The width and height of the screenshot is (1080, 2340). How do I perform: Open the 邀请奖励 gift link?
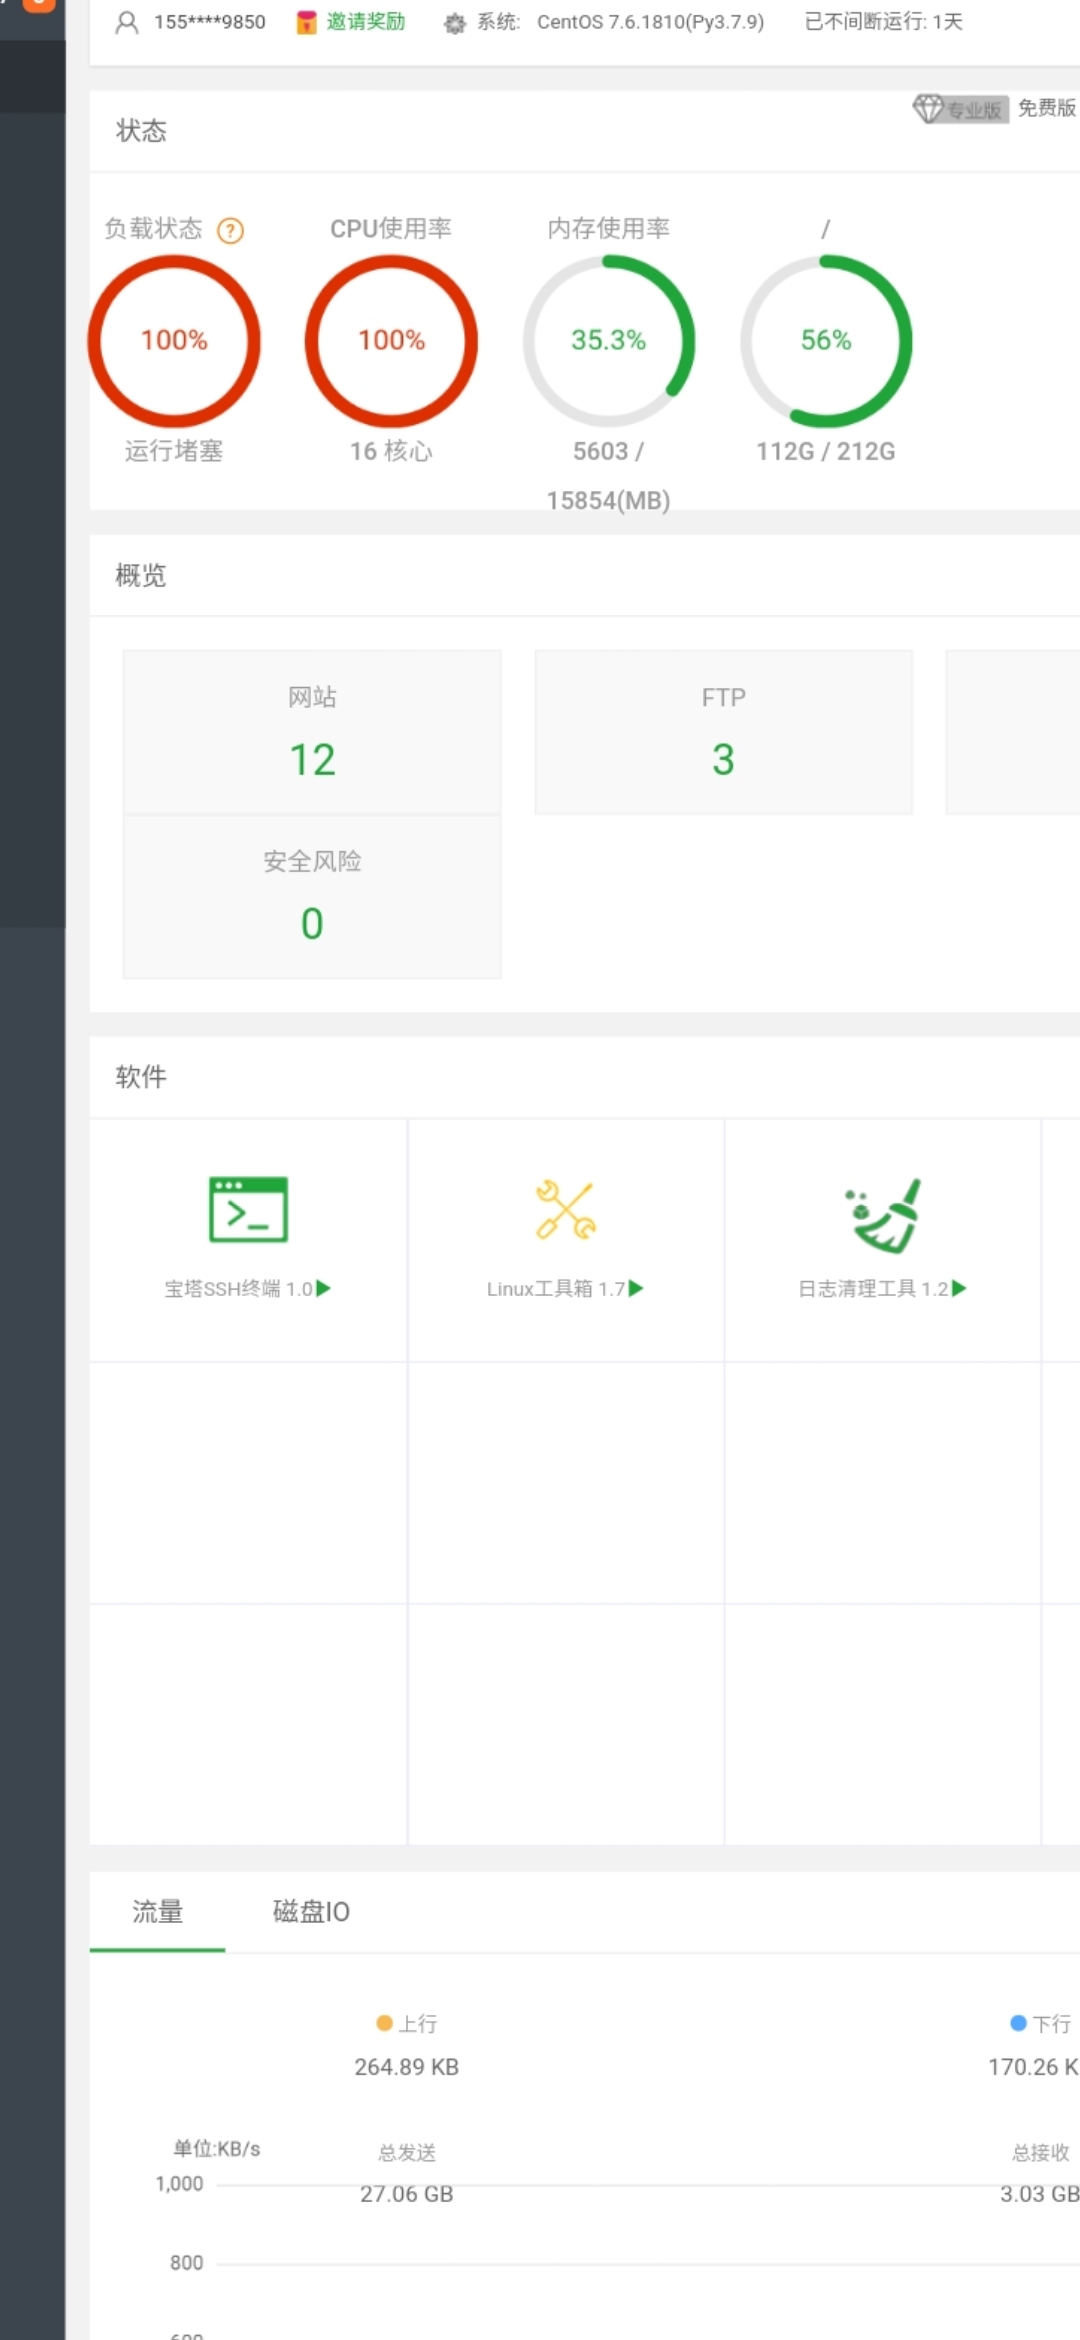tap(351, 22)
